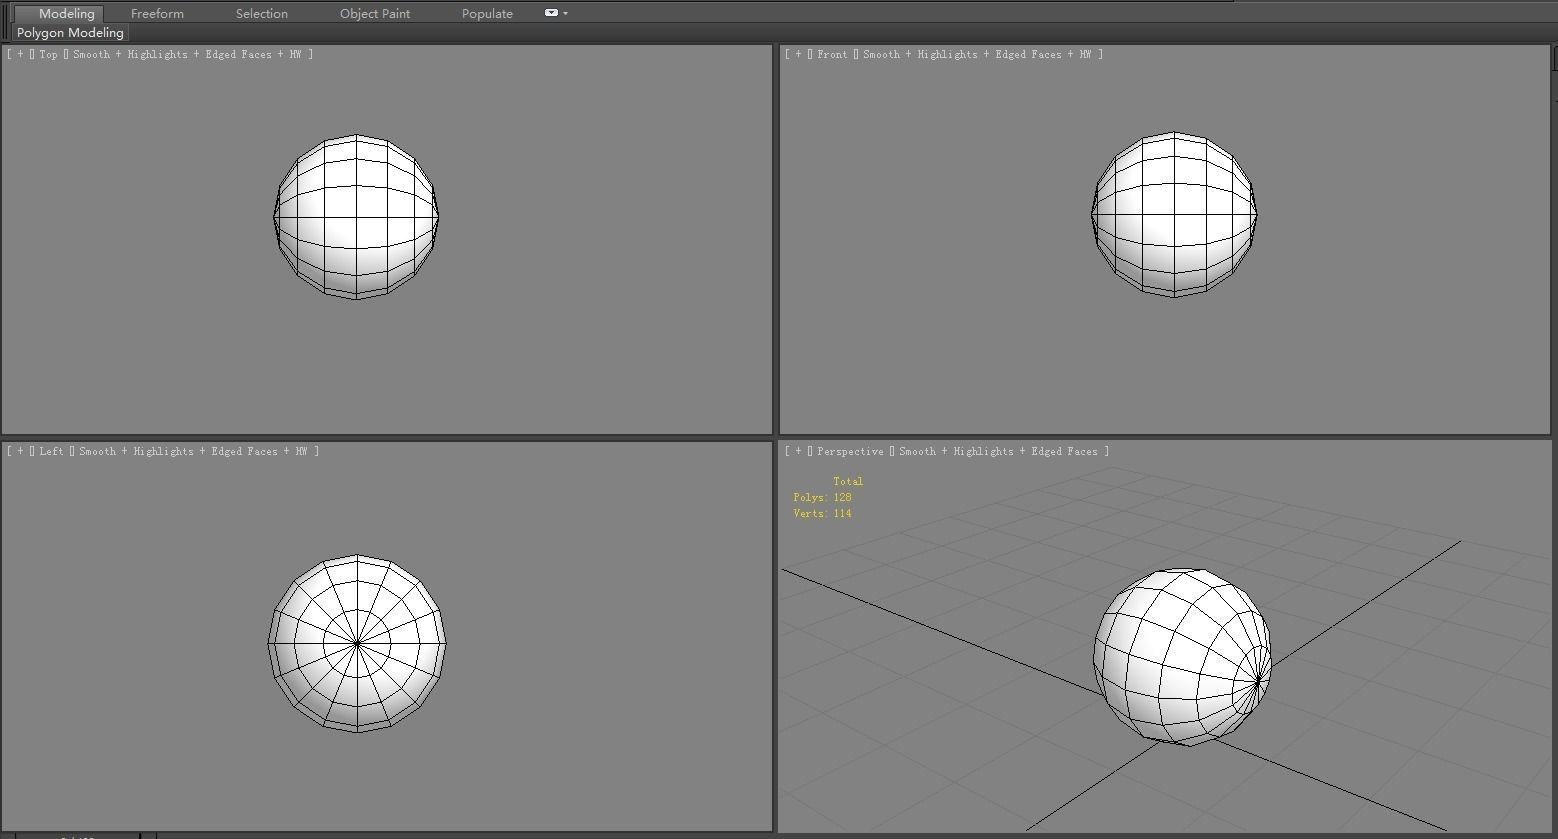Open the Populate ribbon tab
Viewport: 1558px width, 839px height.
point(487,13)
